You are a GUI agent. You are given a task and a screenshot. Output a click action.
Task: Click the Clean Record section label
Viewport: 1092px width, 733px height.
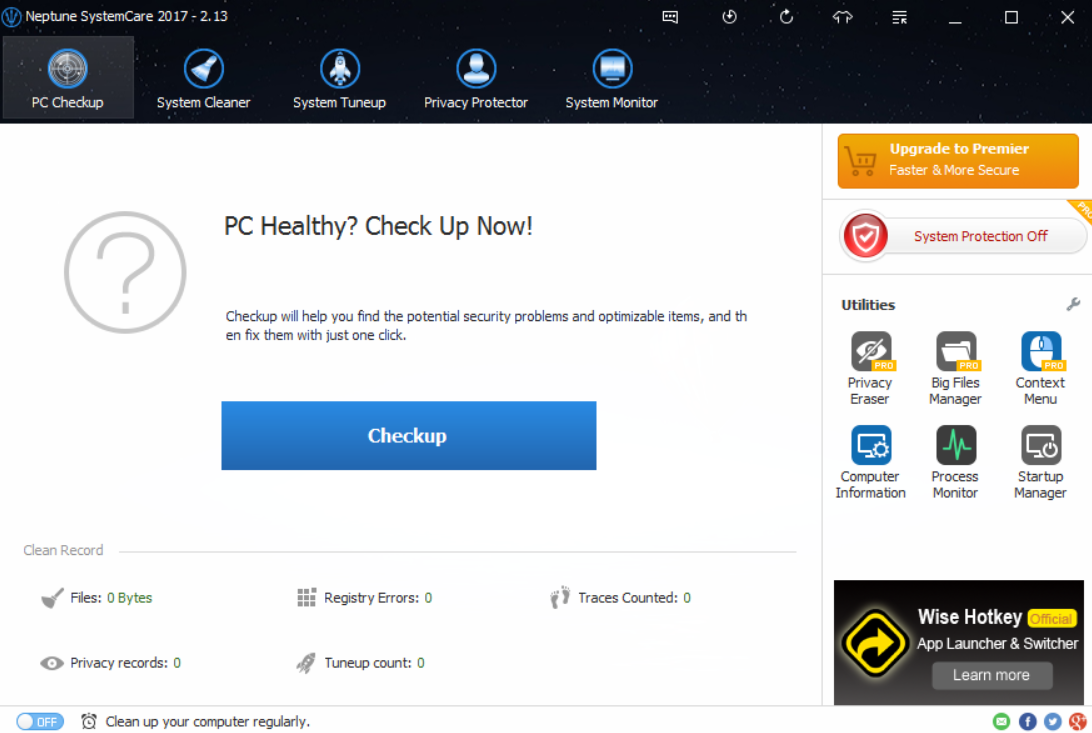pos(63,550)
